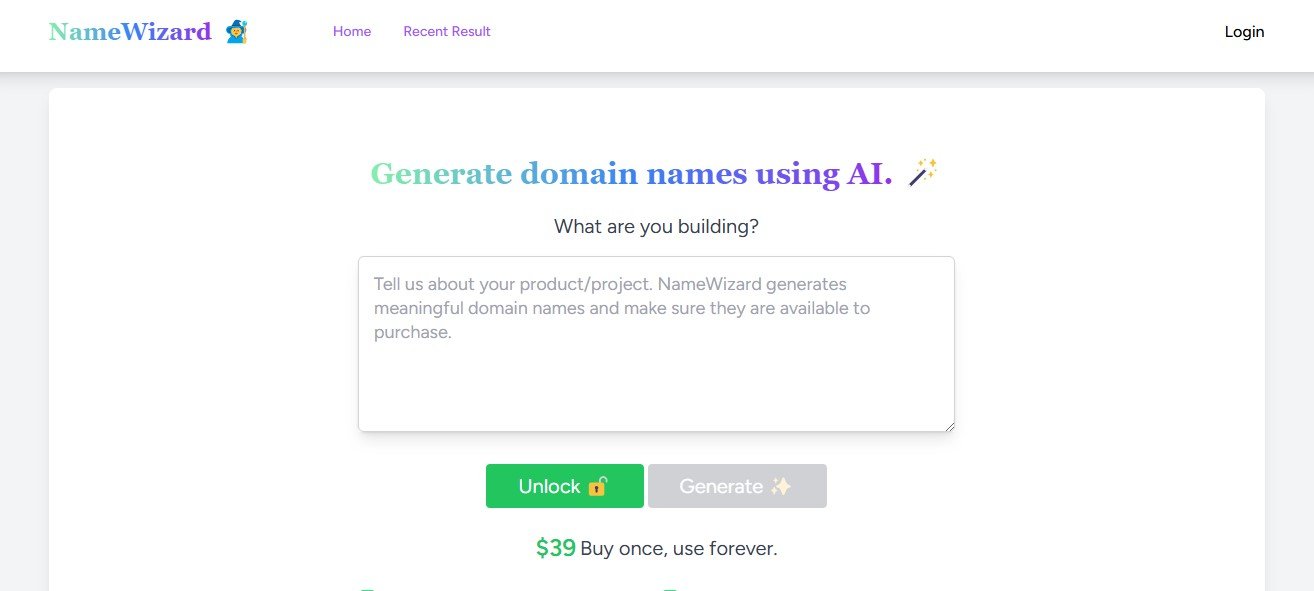Image resolution: width=1314 pixels, height=591 pixels.
Task: Click the wizard emoji beside the NameWizard logo
Action: point(237,32)
